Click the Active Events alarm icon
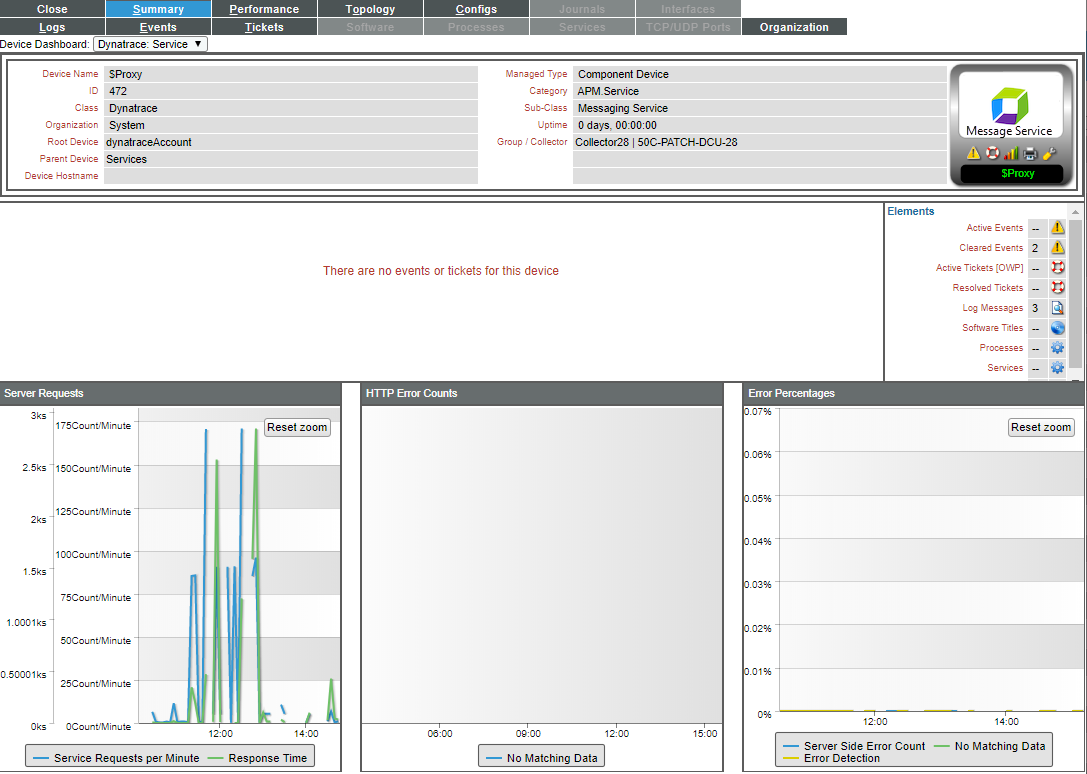Viewport: 1087px width, 774px height. [x=1057, y=227]
